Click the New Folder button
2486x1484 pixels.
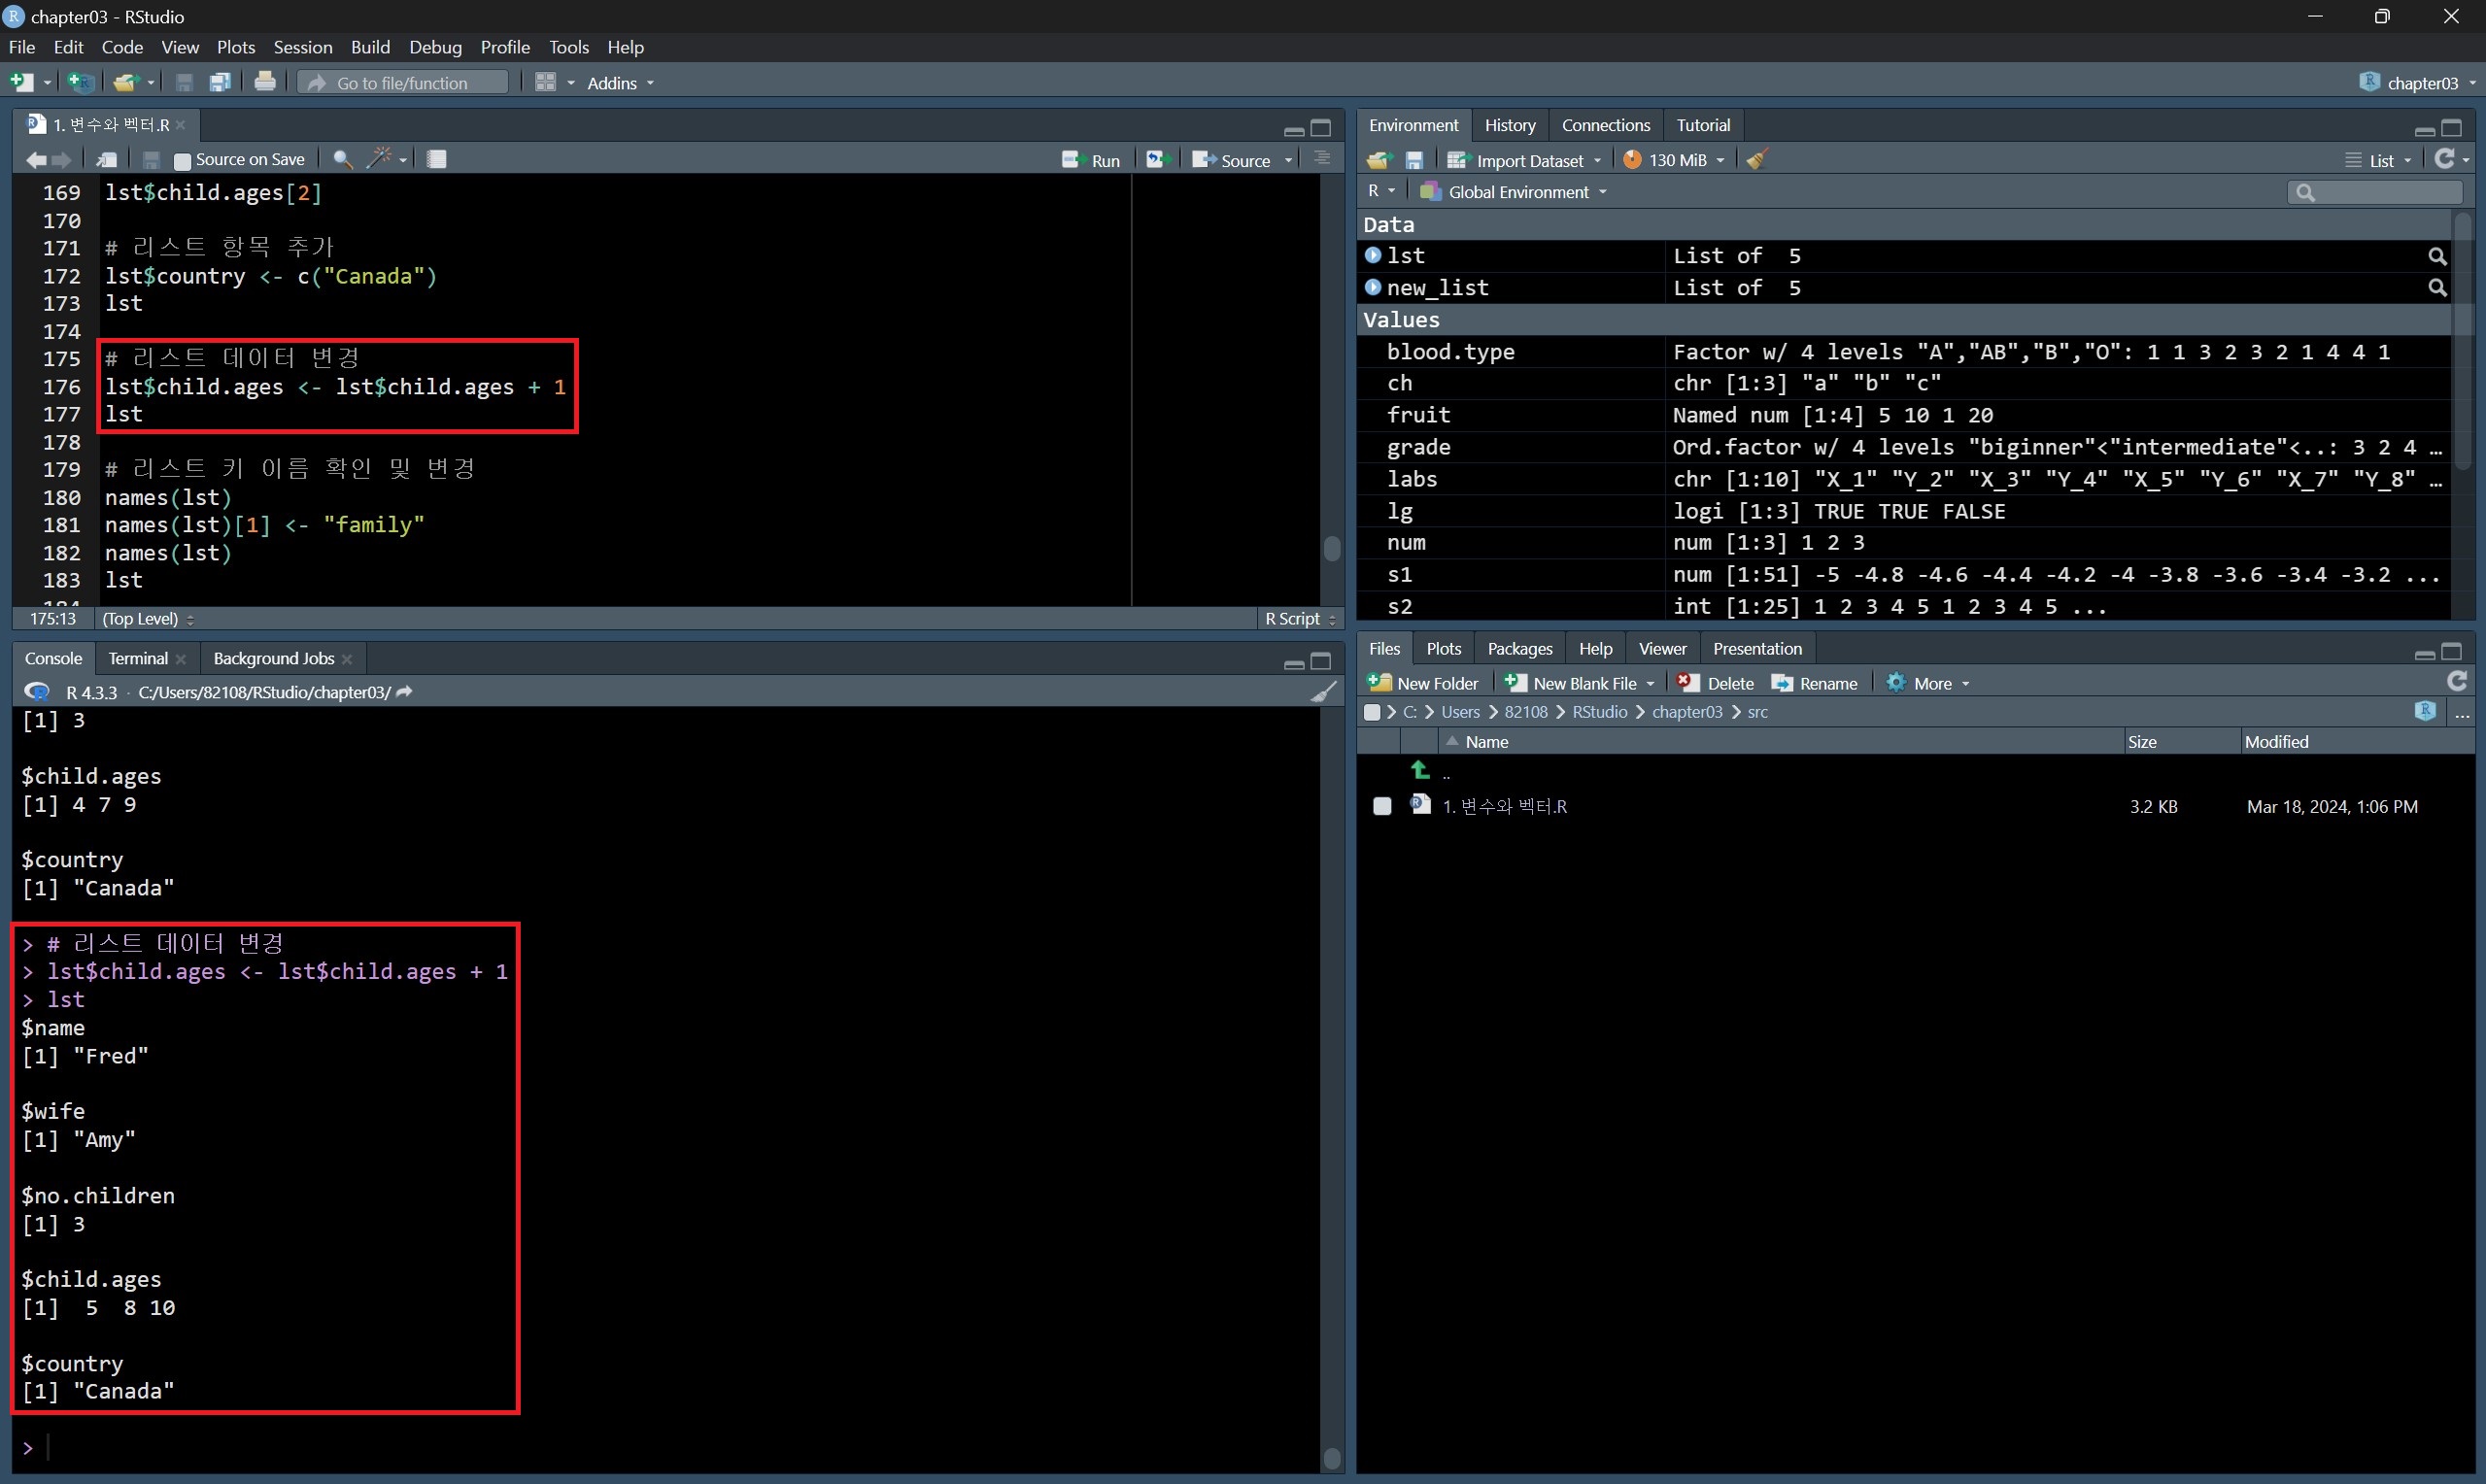[x=1423, y=683]
